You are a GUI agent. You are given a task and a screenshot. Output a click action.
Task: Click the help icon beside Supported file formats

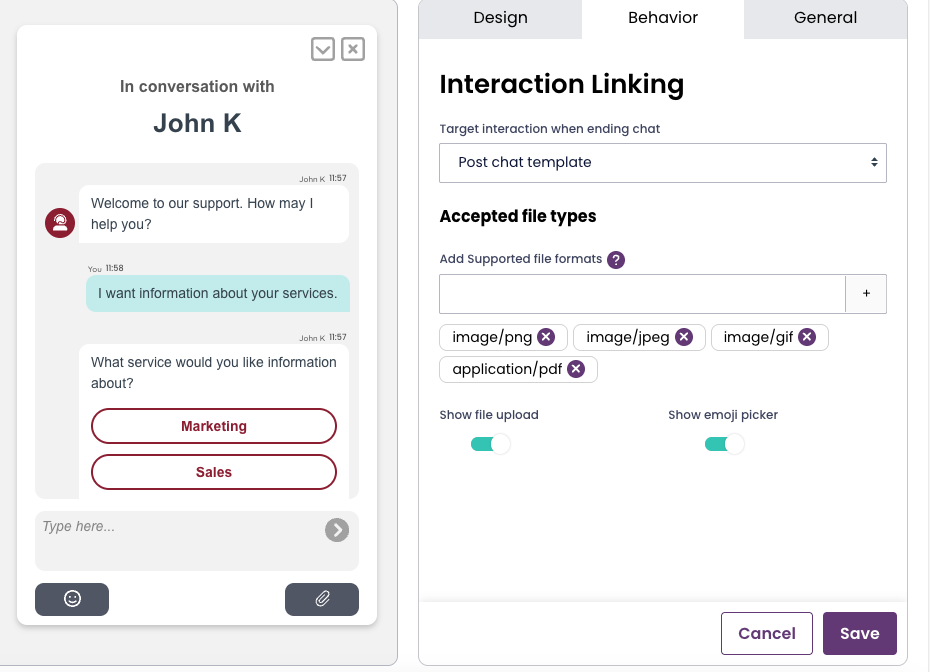616,260
